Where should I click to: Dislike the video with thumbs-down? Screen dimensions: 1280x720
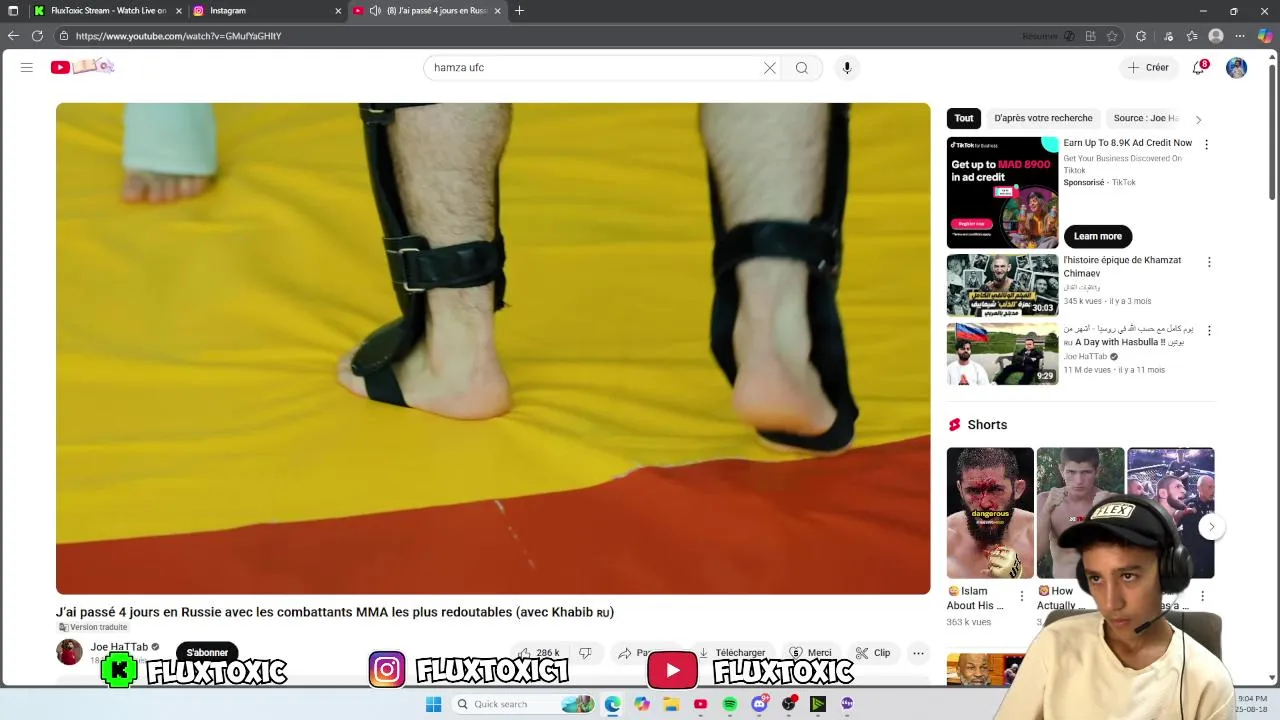[x=586, y=653]
